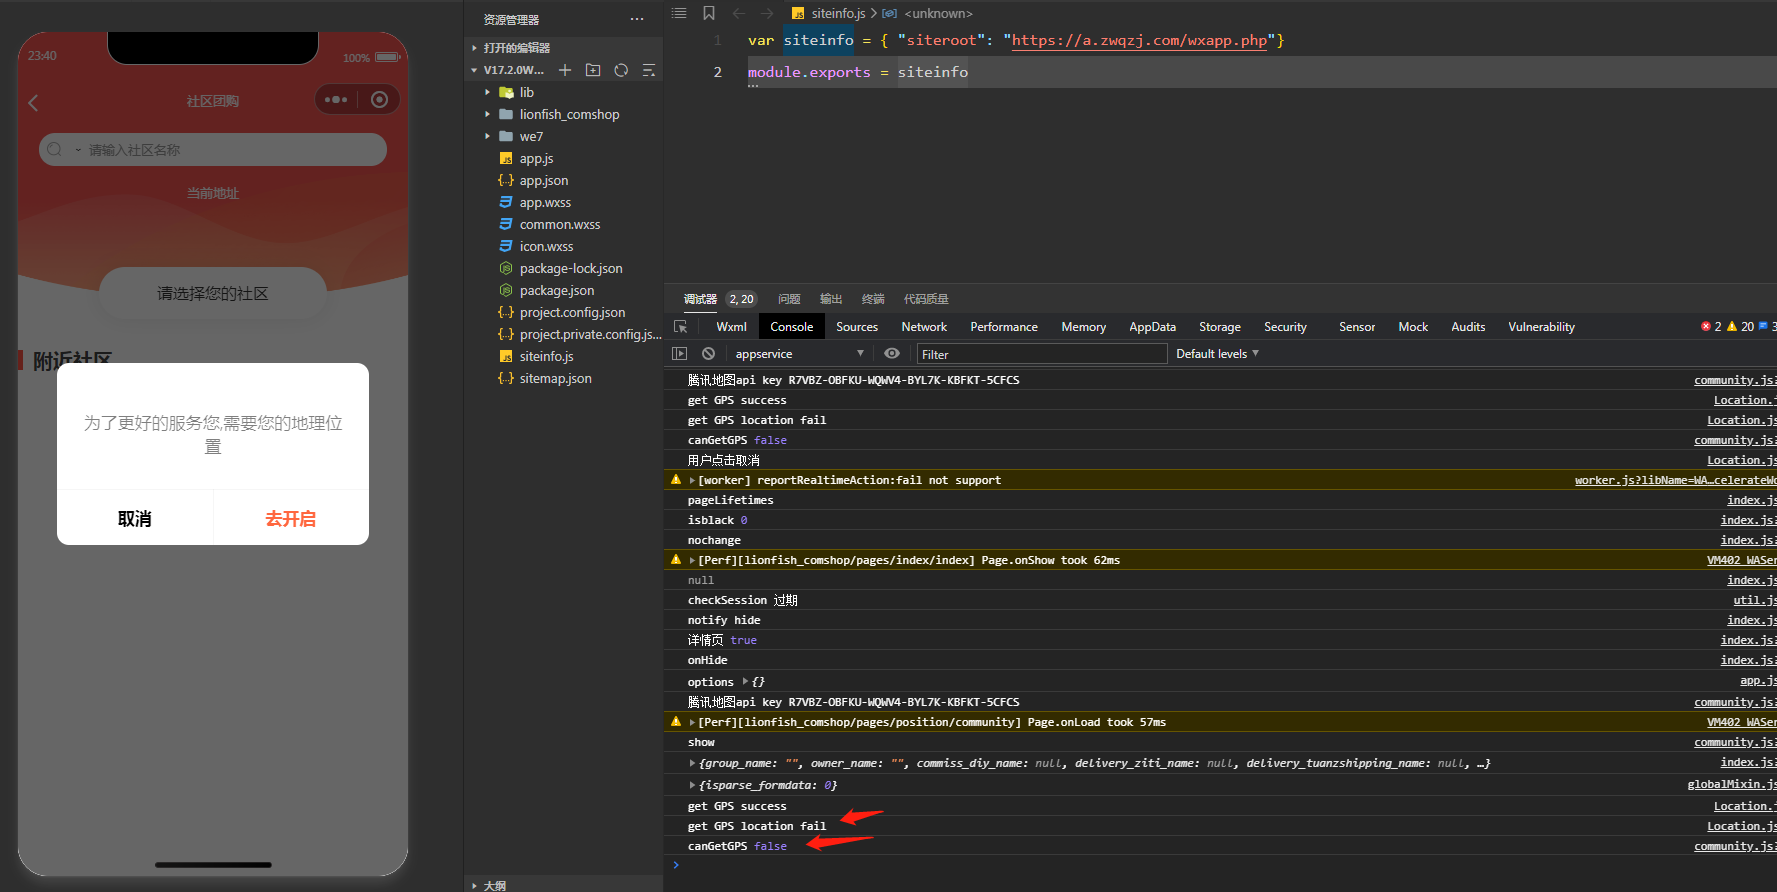Viewport: 1777px width, 892px height.
Task: Click 取消 in the location dialog
Action: point(135,518)
